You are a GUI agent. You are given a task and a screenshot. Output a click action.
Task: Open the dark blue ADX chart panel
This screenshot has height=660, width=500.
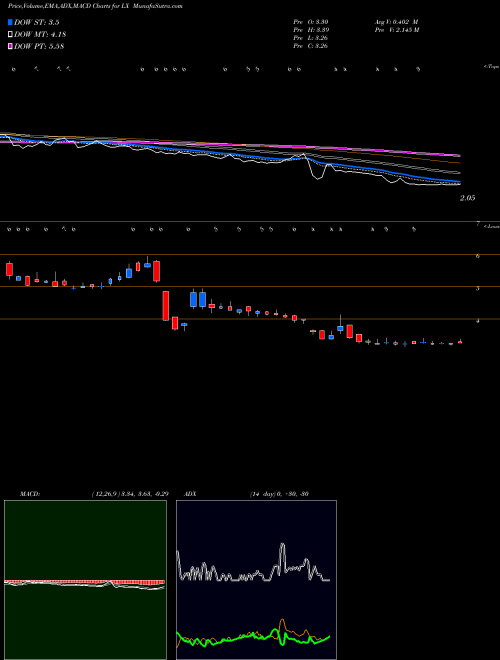click(256, 580)
